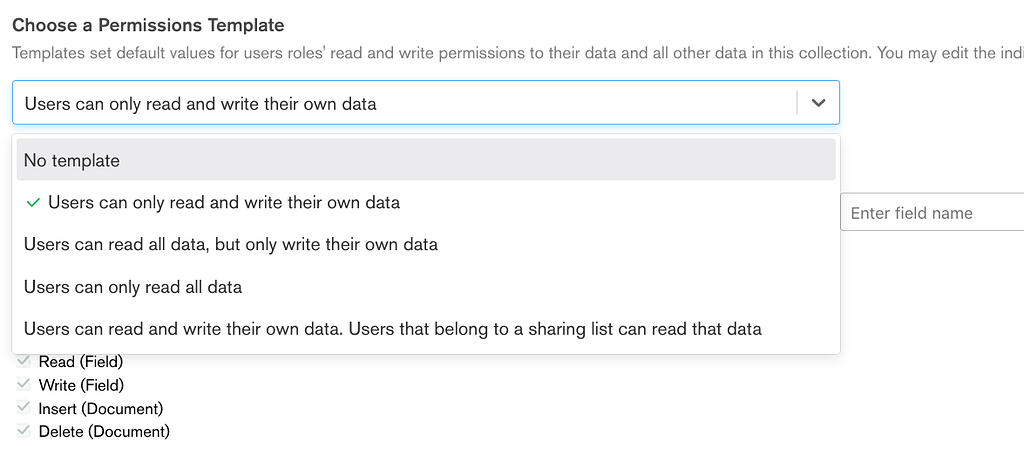The height and width of the screenshot is (449, 1024).
Task: Click the dropdown chevron arrow
Action: coord(819,103)
